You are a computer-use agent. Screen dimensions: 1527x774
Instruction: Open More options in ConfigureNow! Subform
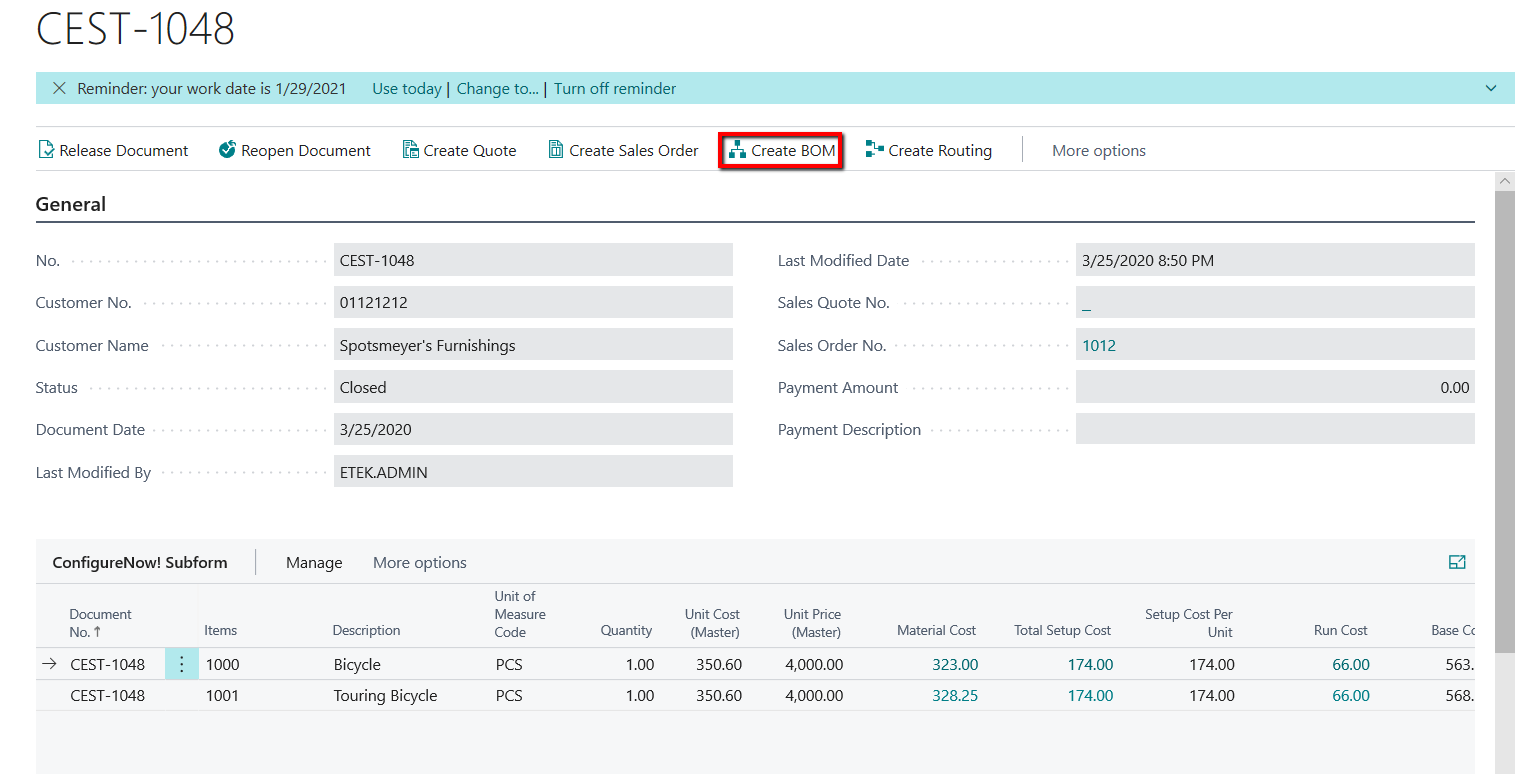pos(419,562)
